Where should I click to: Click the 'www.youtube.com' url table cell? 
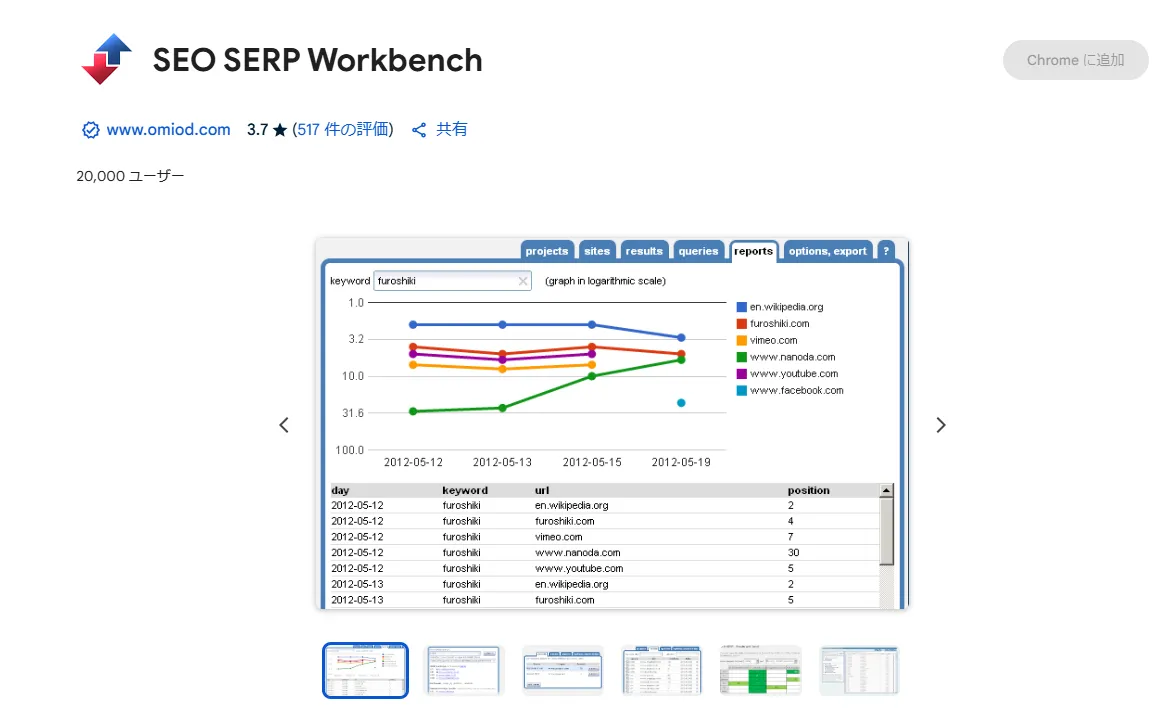[x=579, y=568]
